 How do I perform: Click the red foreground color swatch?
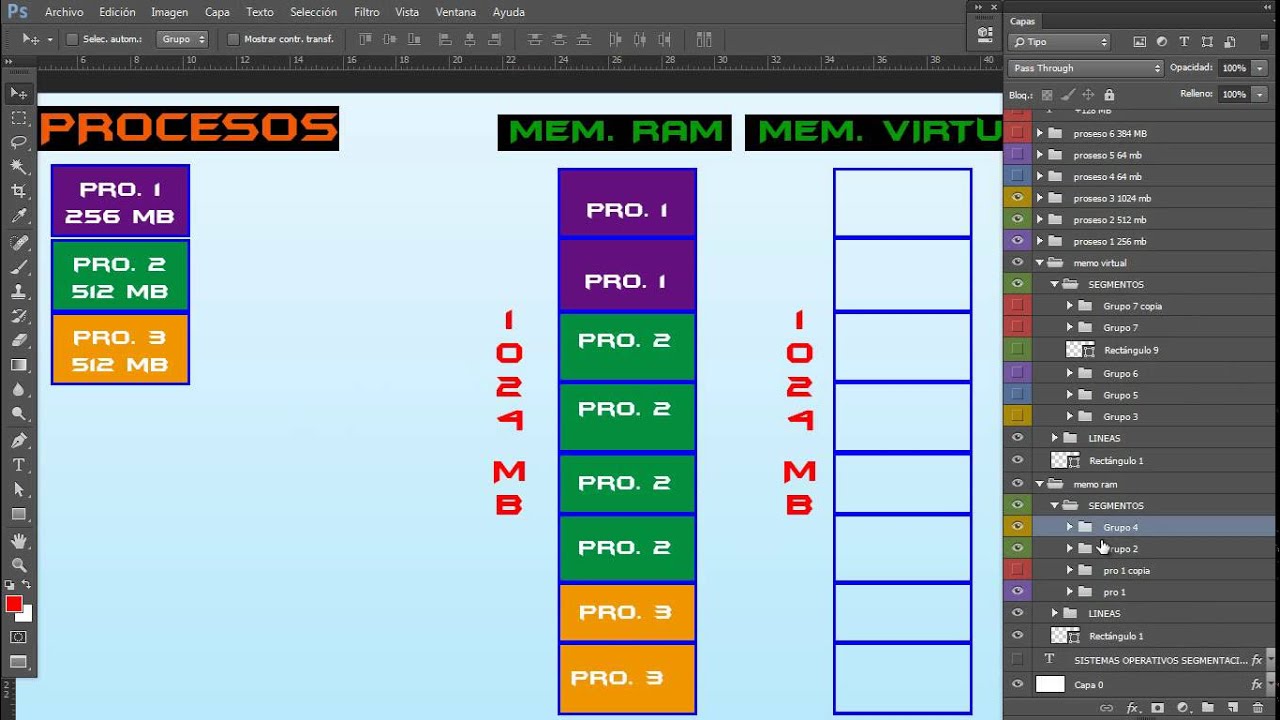[x=14, y=604]
